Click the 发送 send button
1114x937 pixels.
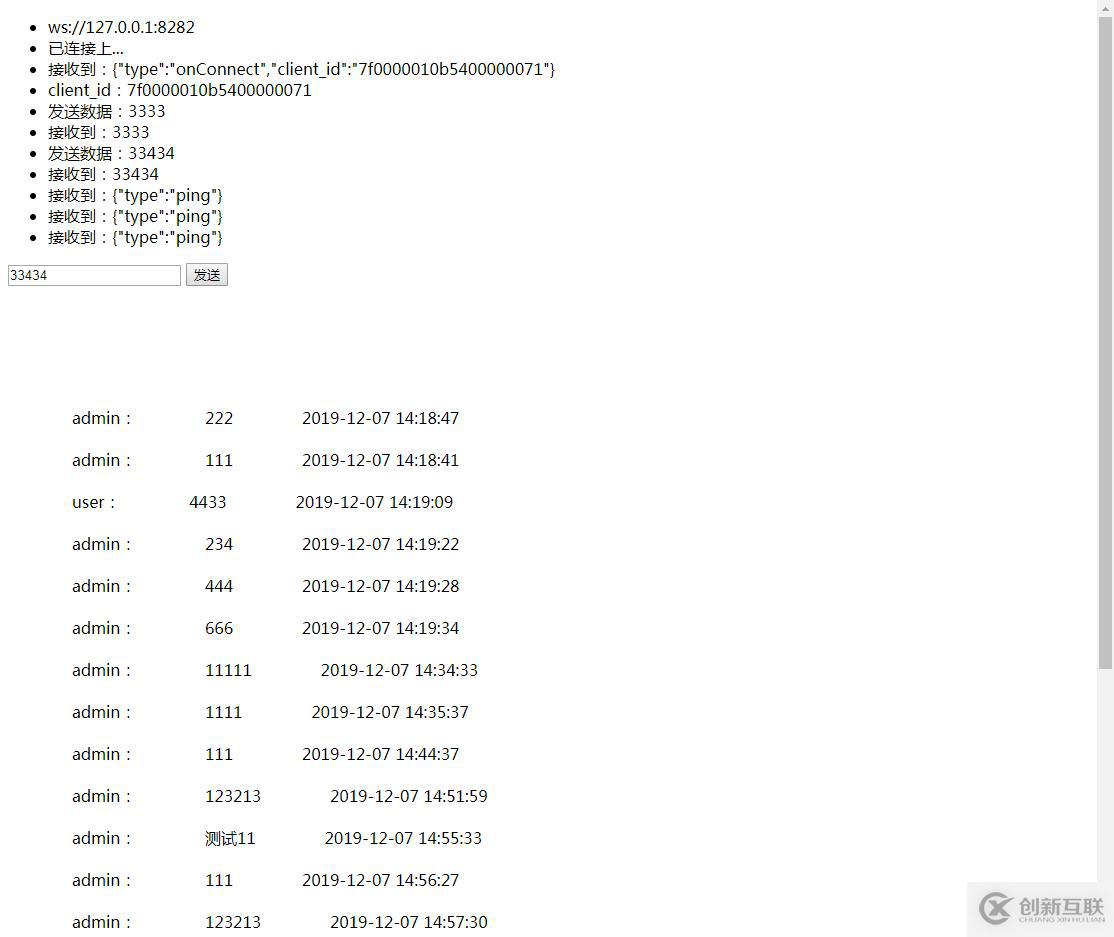(207, 275)
